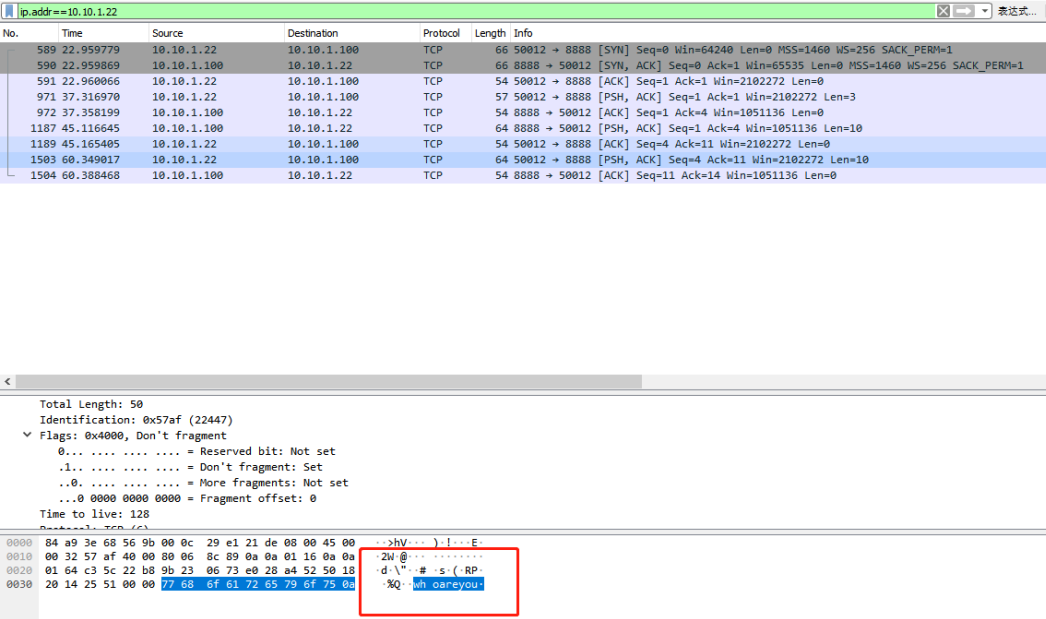Collapse the Flags: 0x4000 tree node
Image resolution: width=1046 pixels, height=619 pixels.
[x=27, y=435]
